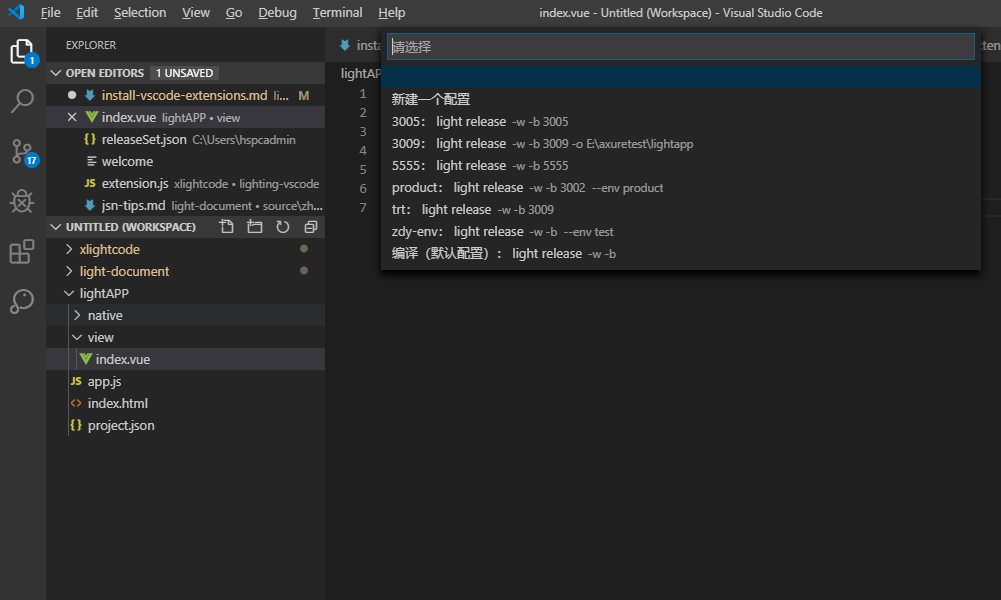Select the 新建一个配置 option

(x=431, y=100)
